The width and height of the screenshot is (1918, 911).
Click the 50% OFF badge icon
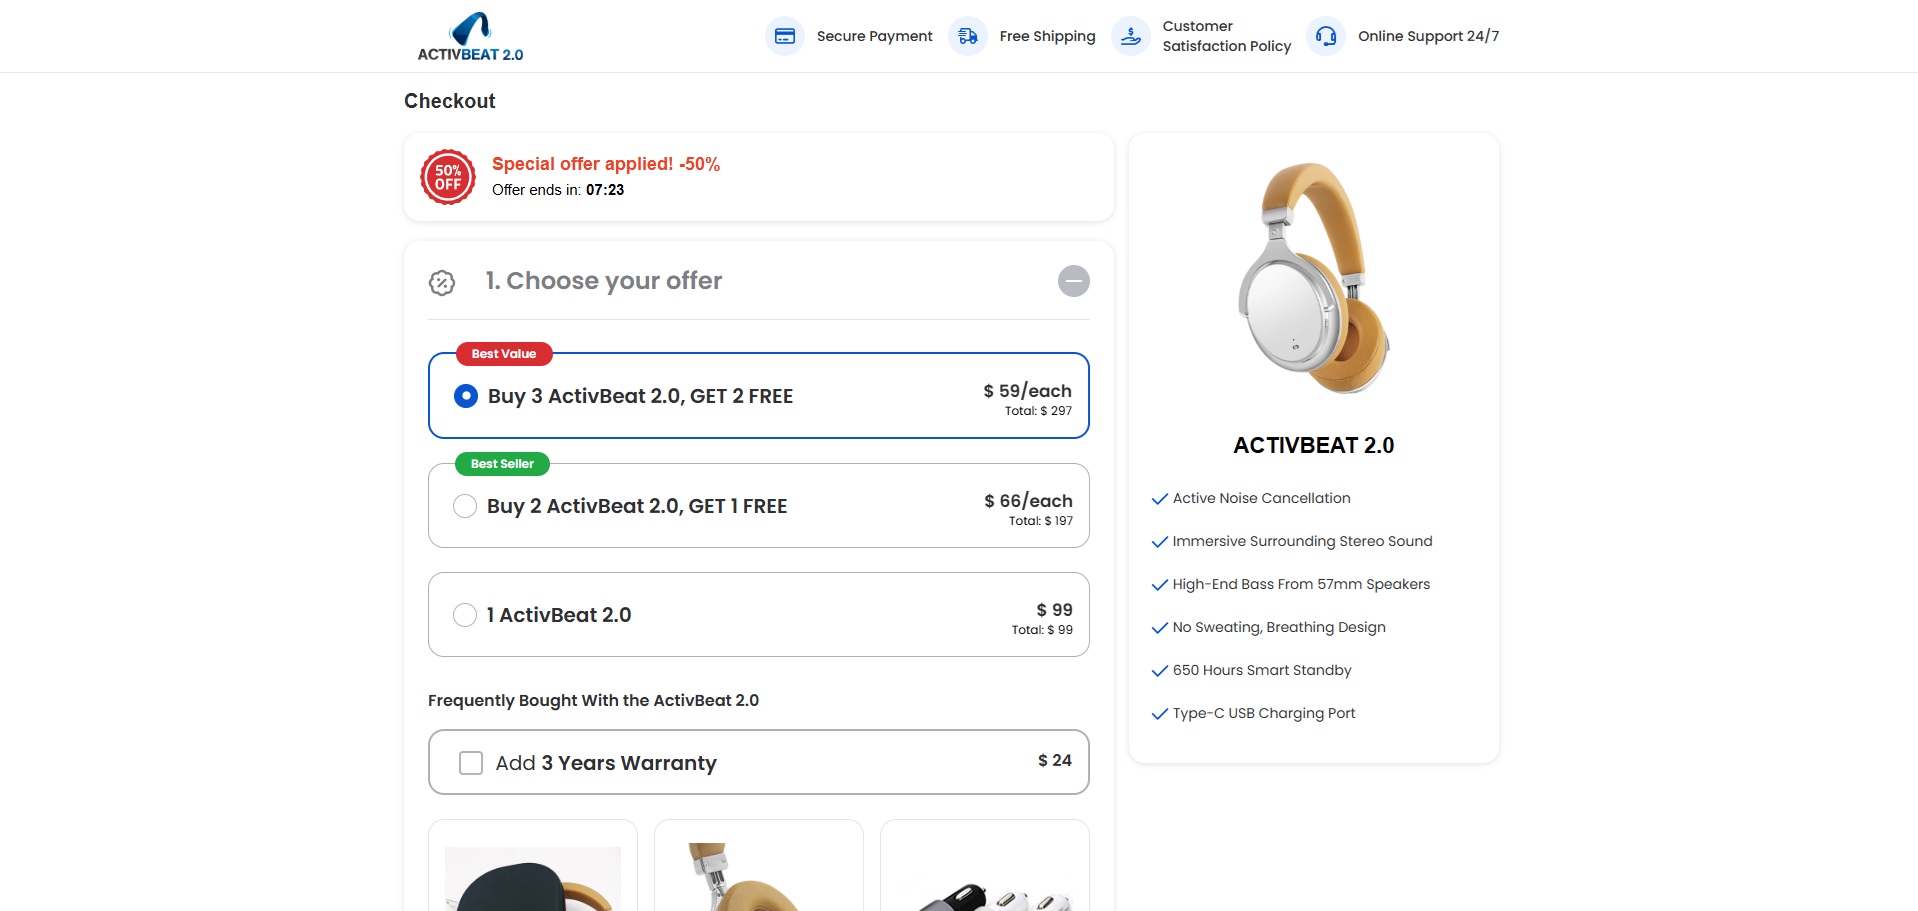[x=448, y=178]
